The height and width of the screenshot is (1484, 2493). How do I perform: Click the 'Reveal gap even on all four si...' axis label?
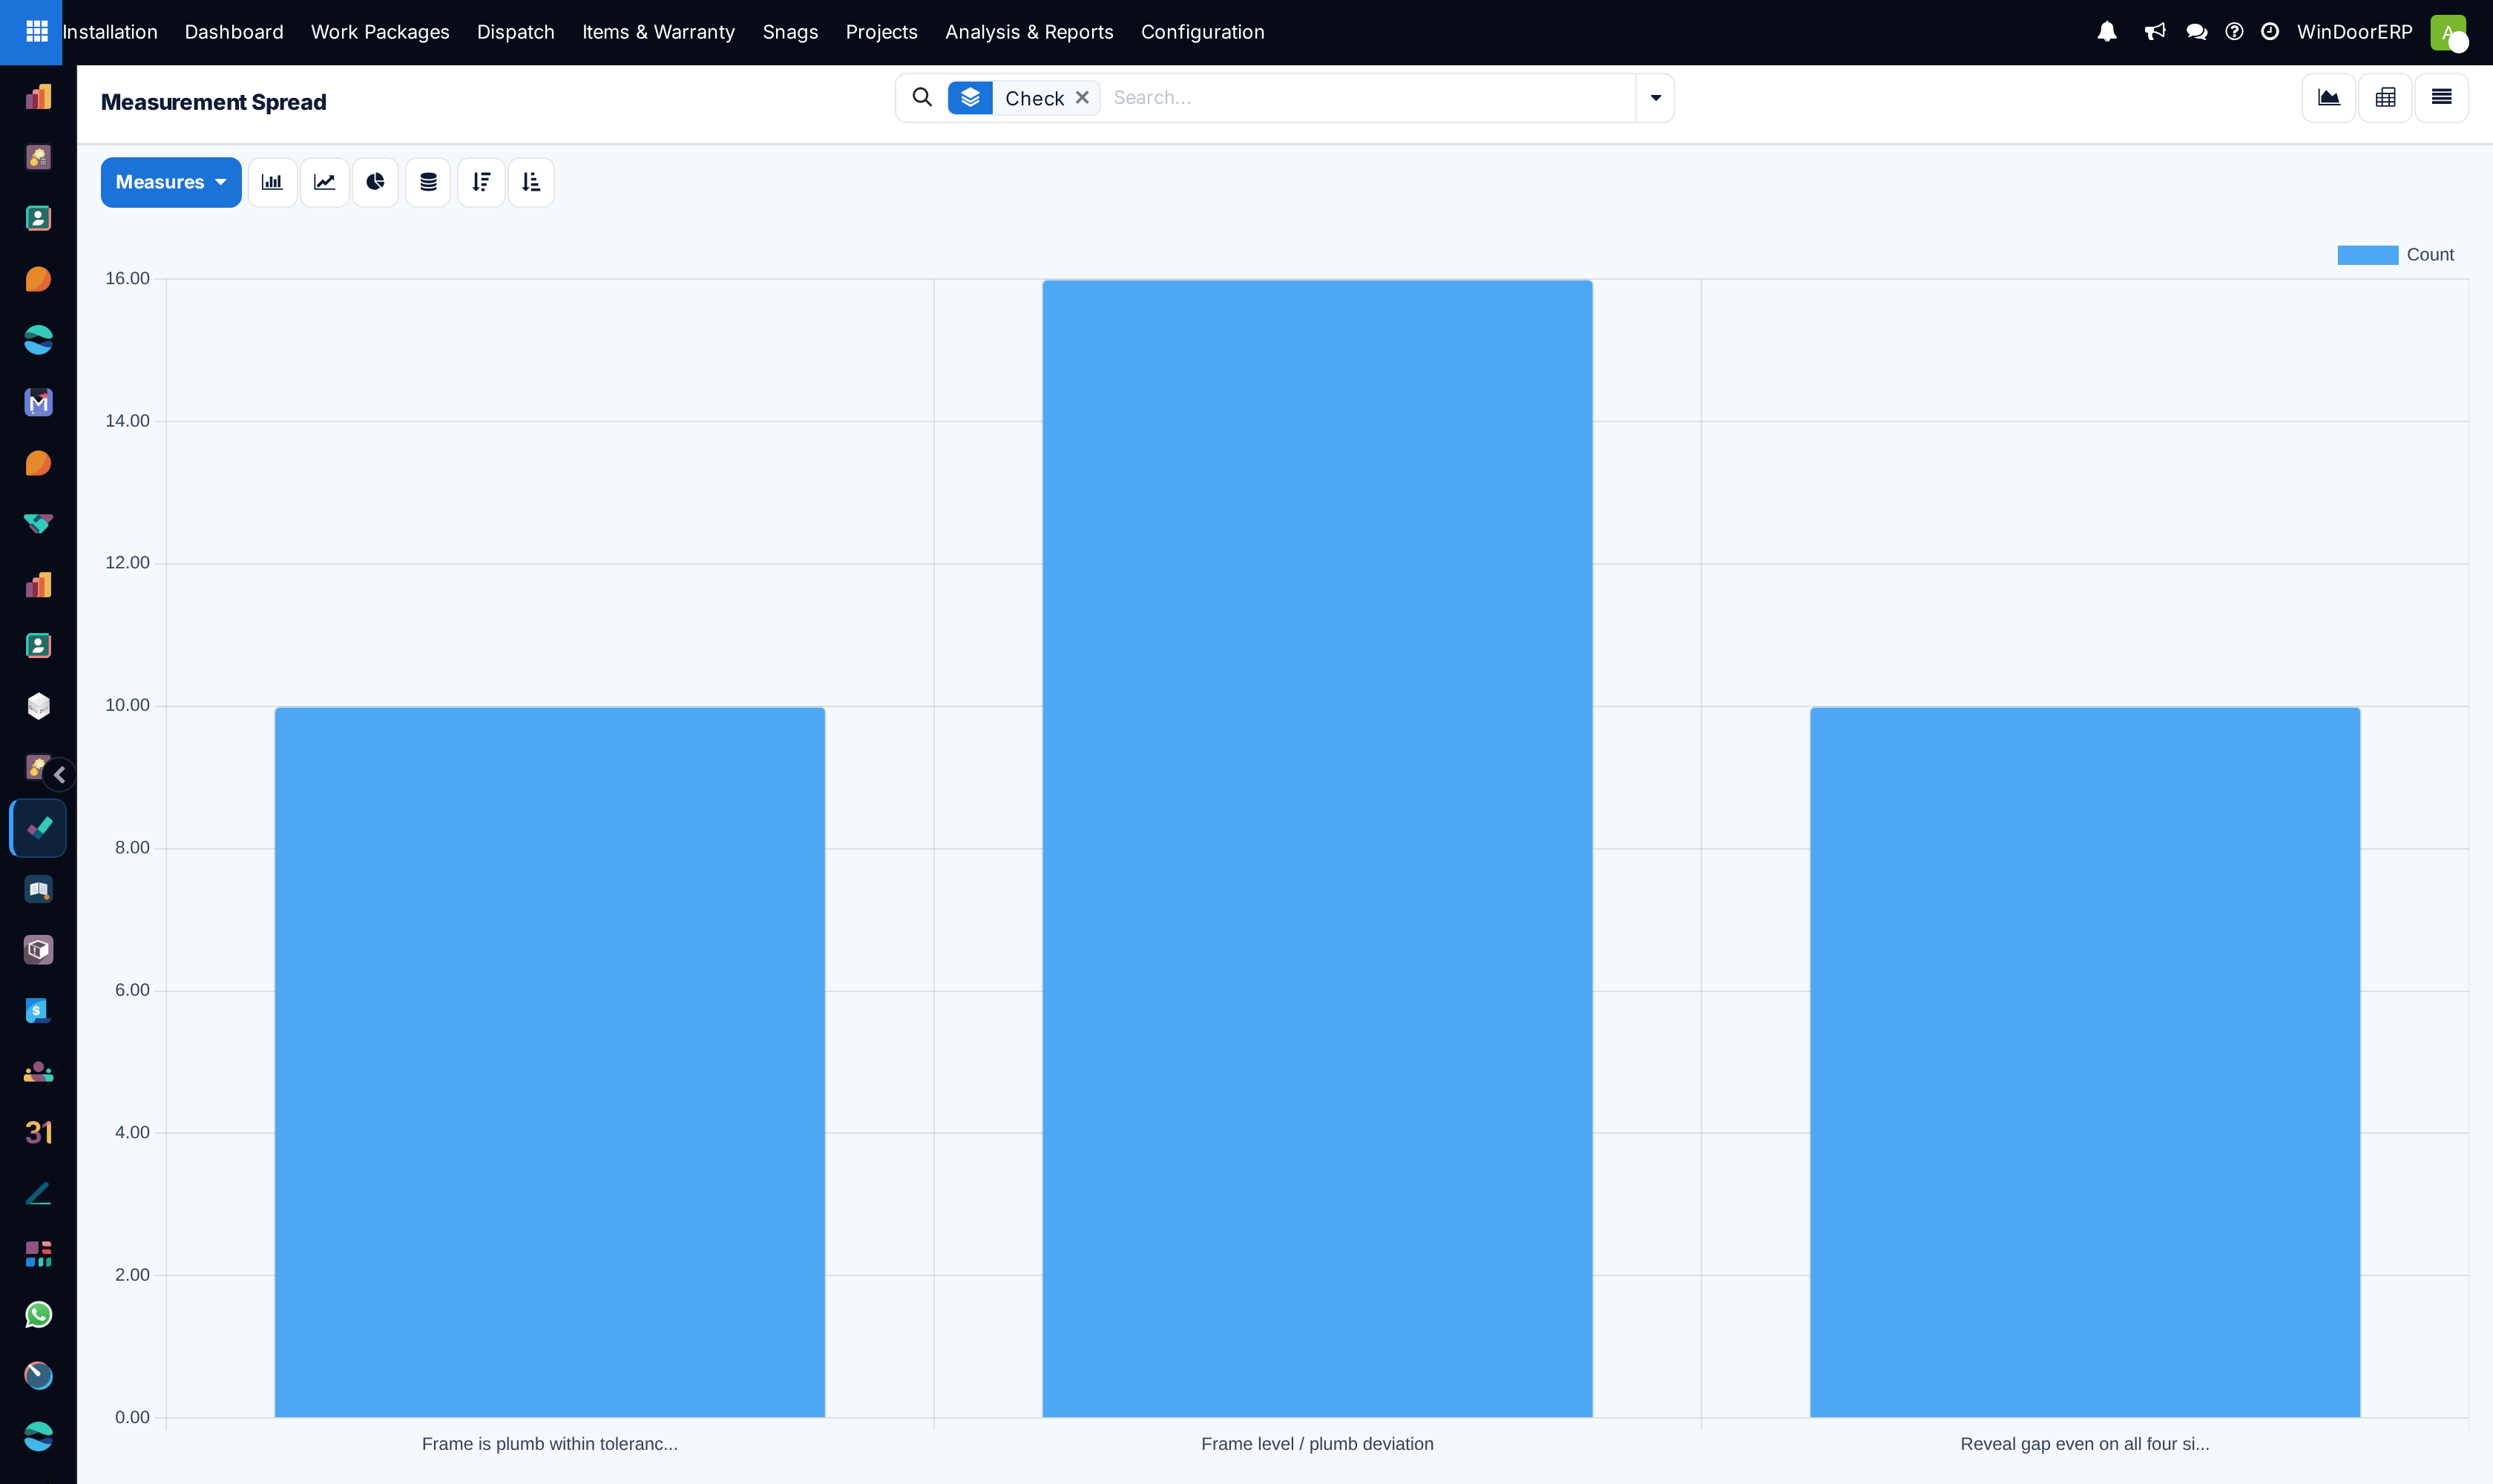click(2085, 1444)
